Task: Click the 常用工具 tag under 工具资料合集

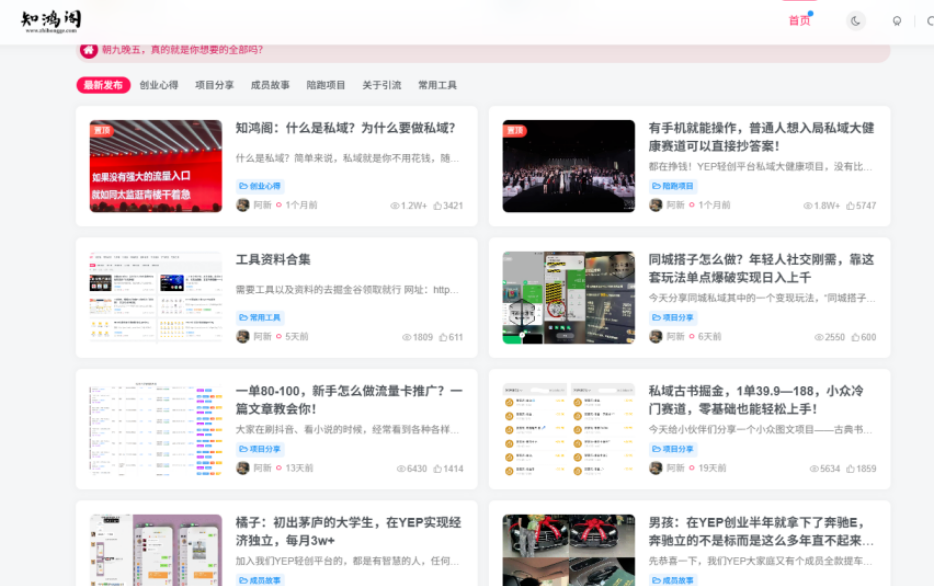Action: click(260, 318)
